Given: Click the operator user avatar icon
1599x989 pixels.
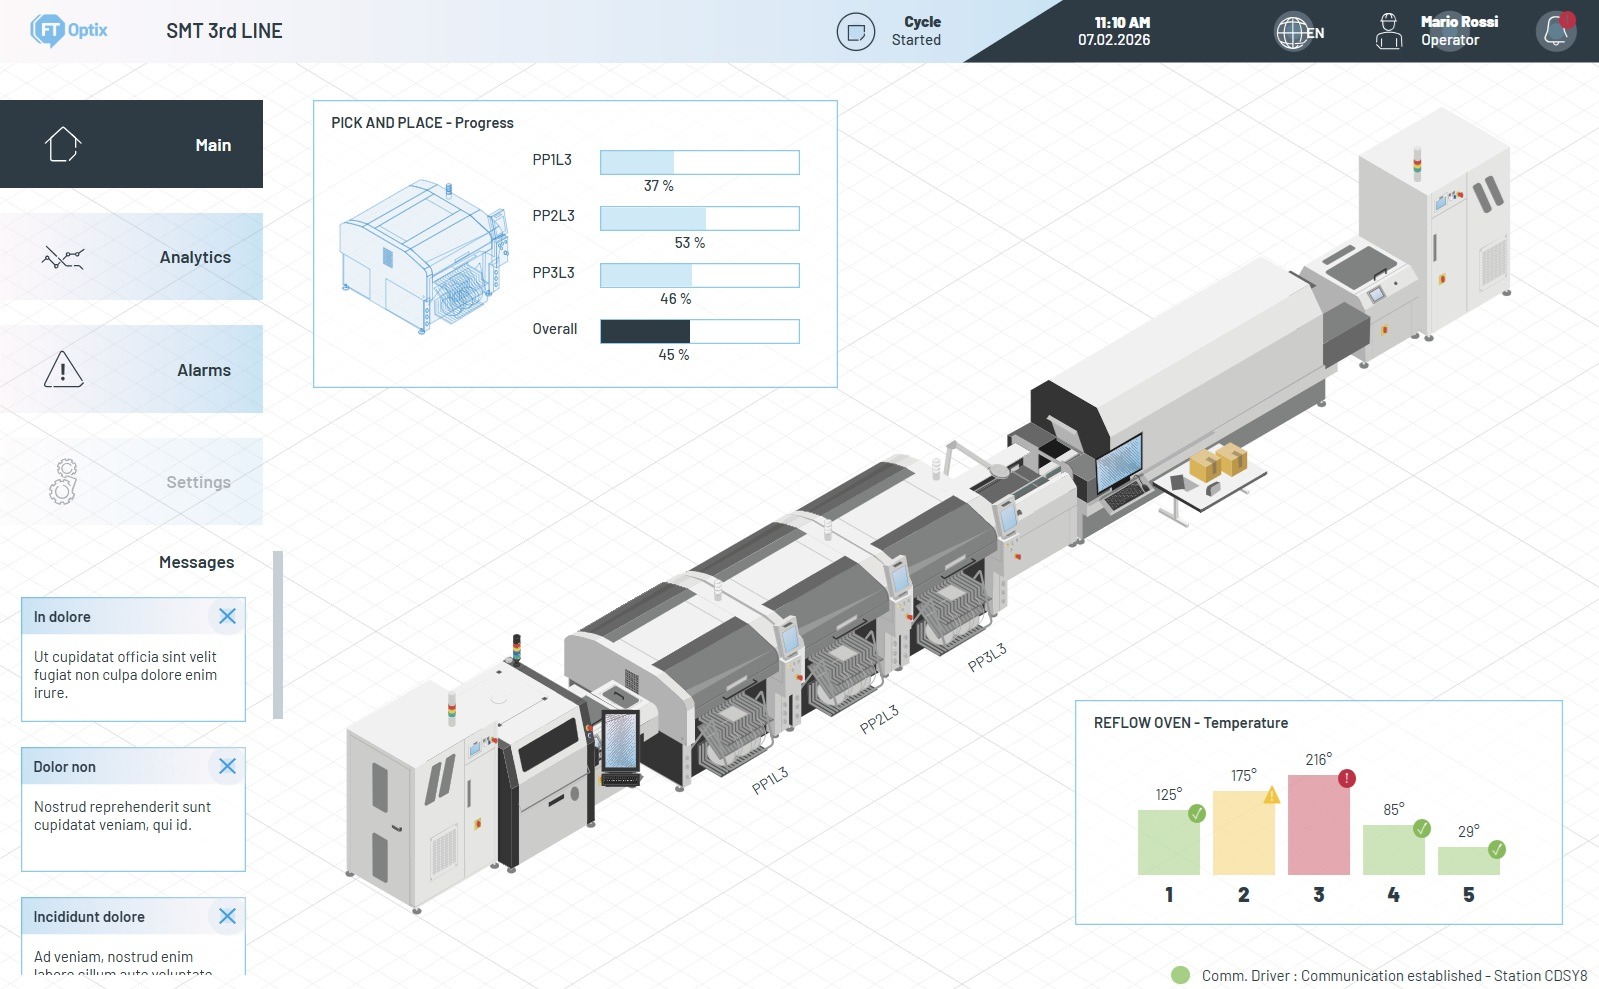Looking at the screenshot, I should (1389, 31).
